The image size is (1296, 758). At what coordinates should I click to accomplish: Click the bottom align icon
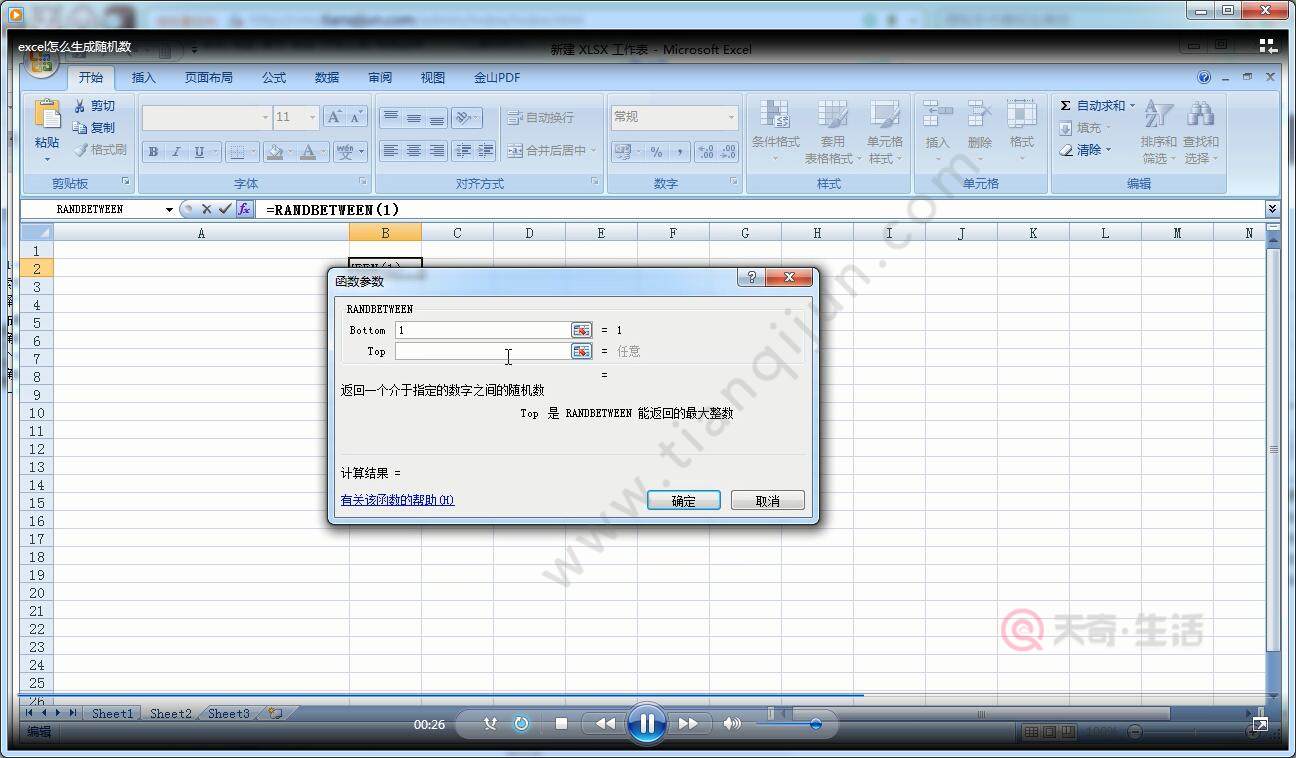click(436, 118)
